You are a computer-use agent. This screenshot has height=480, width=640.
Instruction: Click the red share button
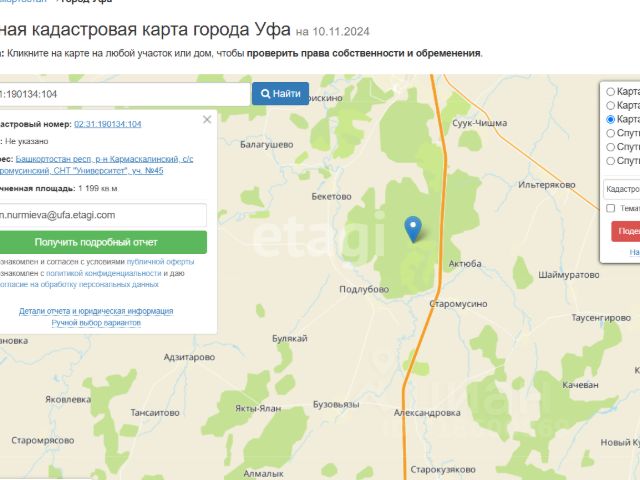[x=626, y=231]
